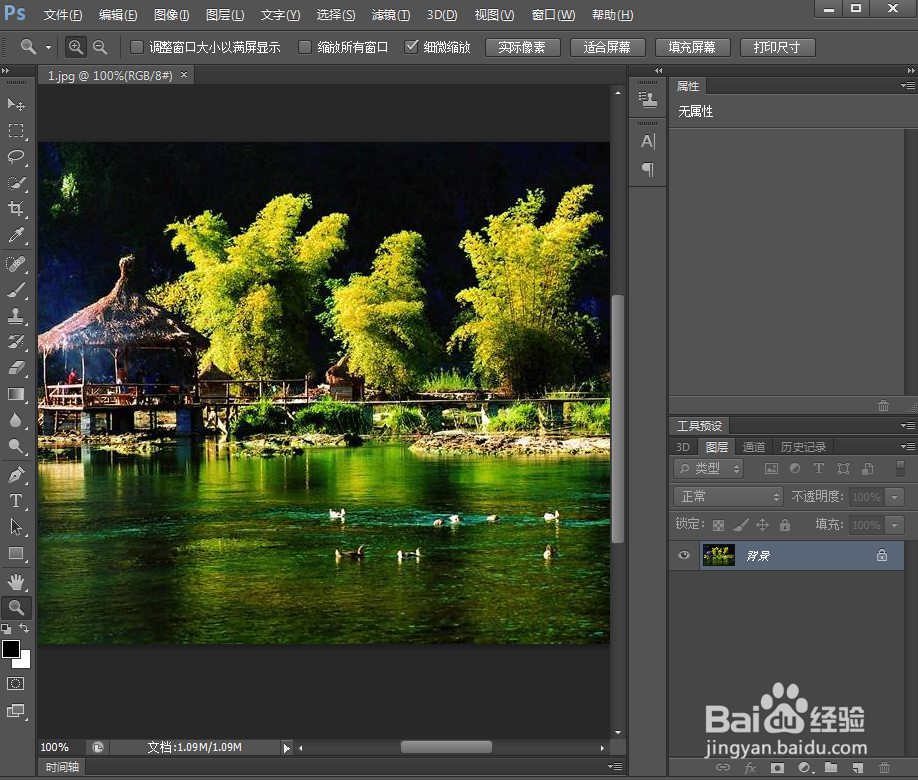Screen dimensions: 918x780
Task: Select the Hand tool
Action: coord(16,581)
